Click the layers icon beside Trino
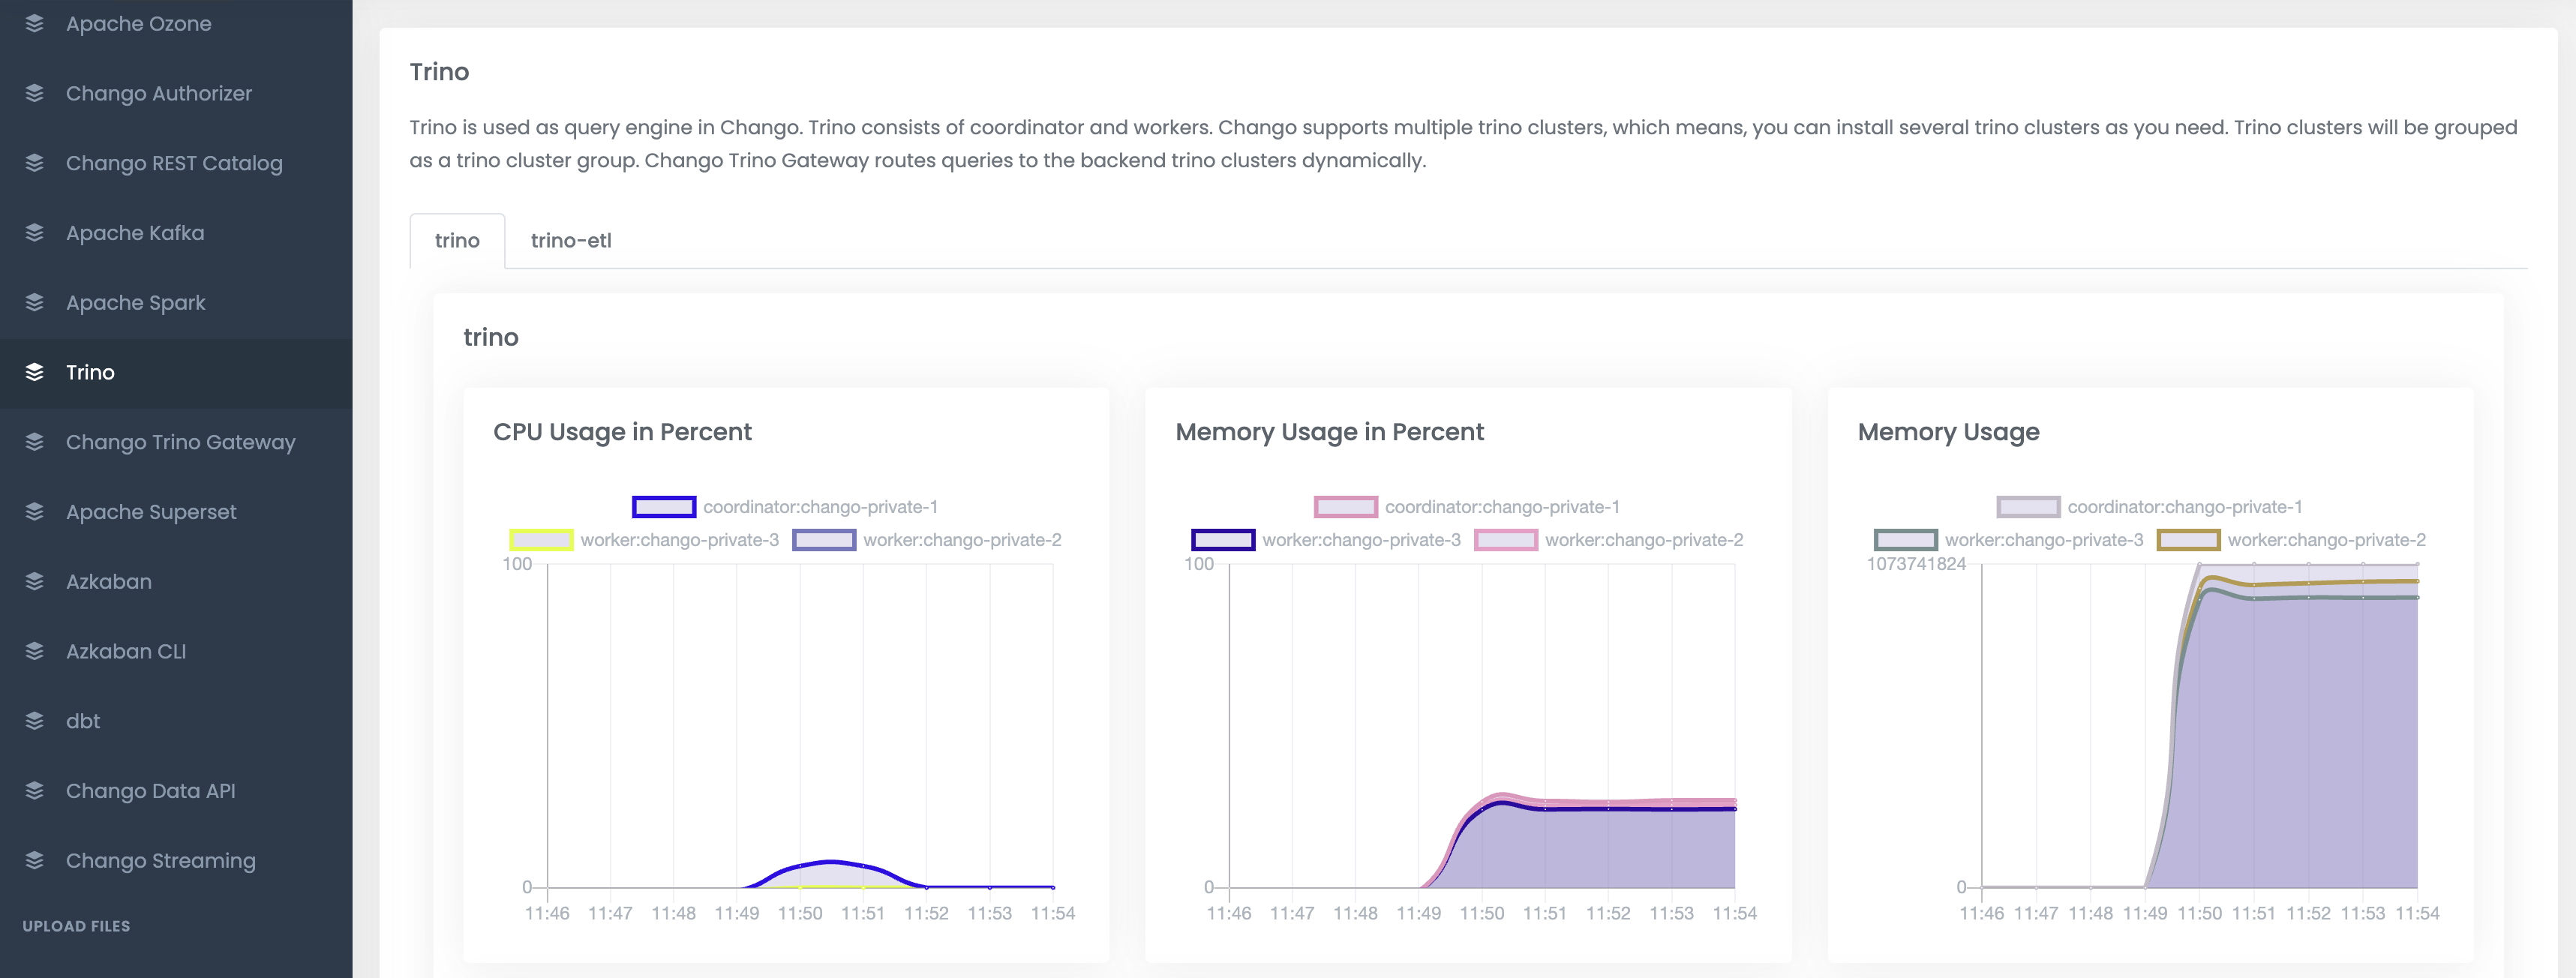Screen dimensions: 2576x978 point(35,372)
